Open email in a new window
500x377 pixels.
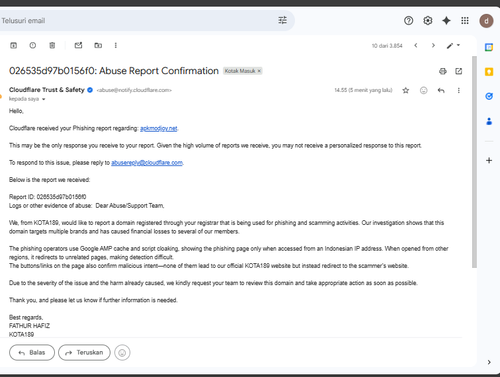[x=459, y=71]
